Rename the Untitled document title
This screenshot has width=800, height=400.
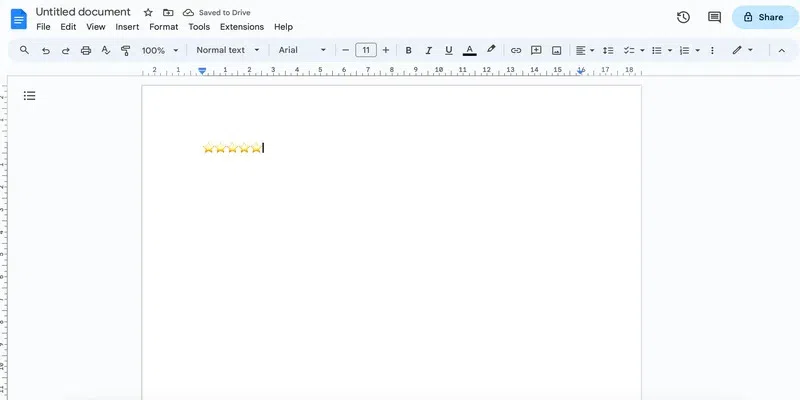[83, 12]
